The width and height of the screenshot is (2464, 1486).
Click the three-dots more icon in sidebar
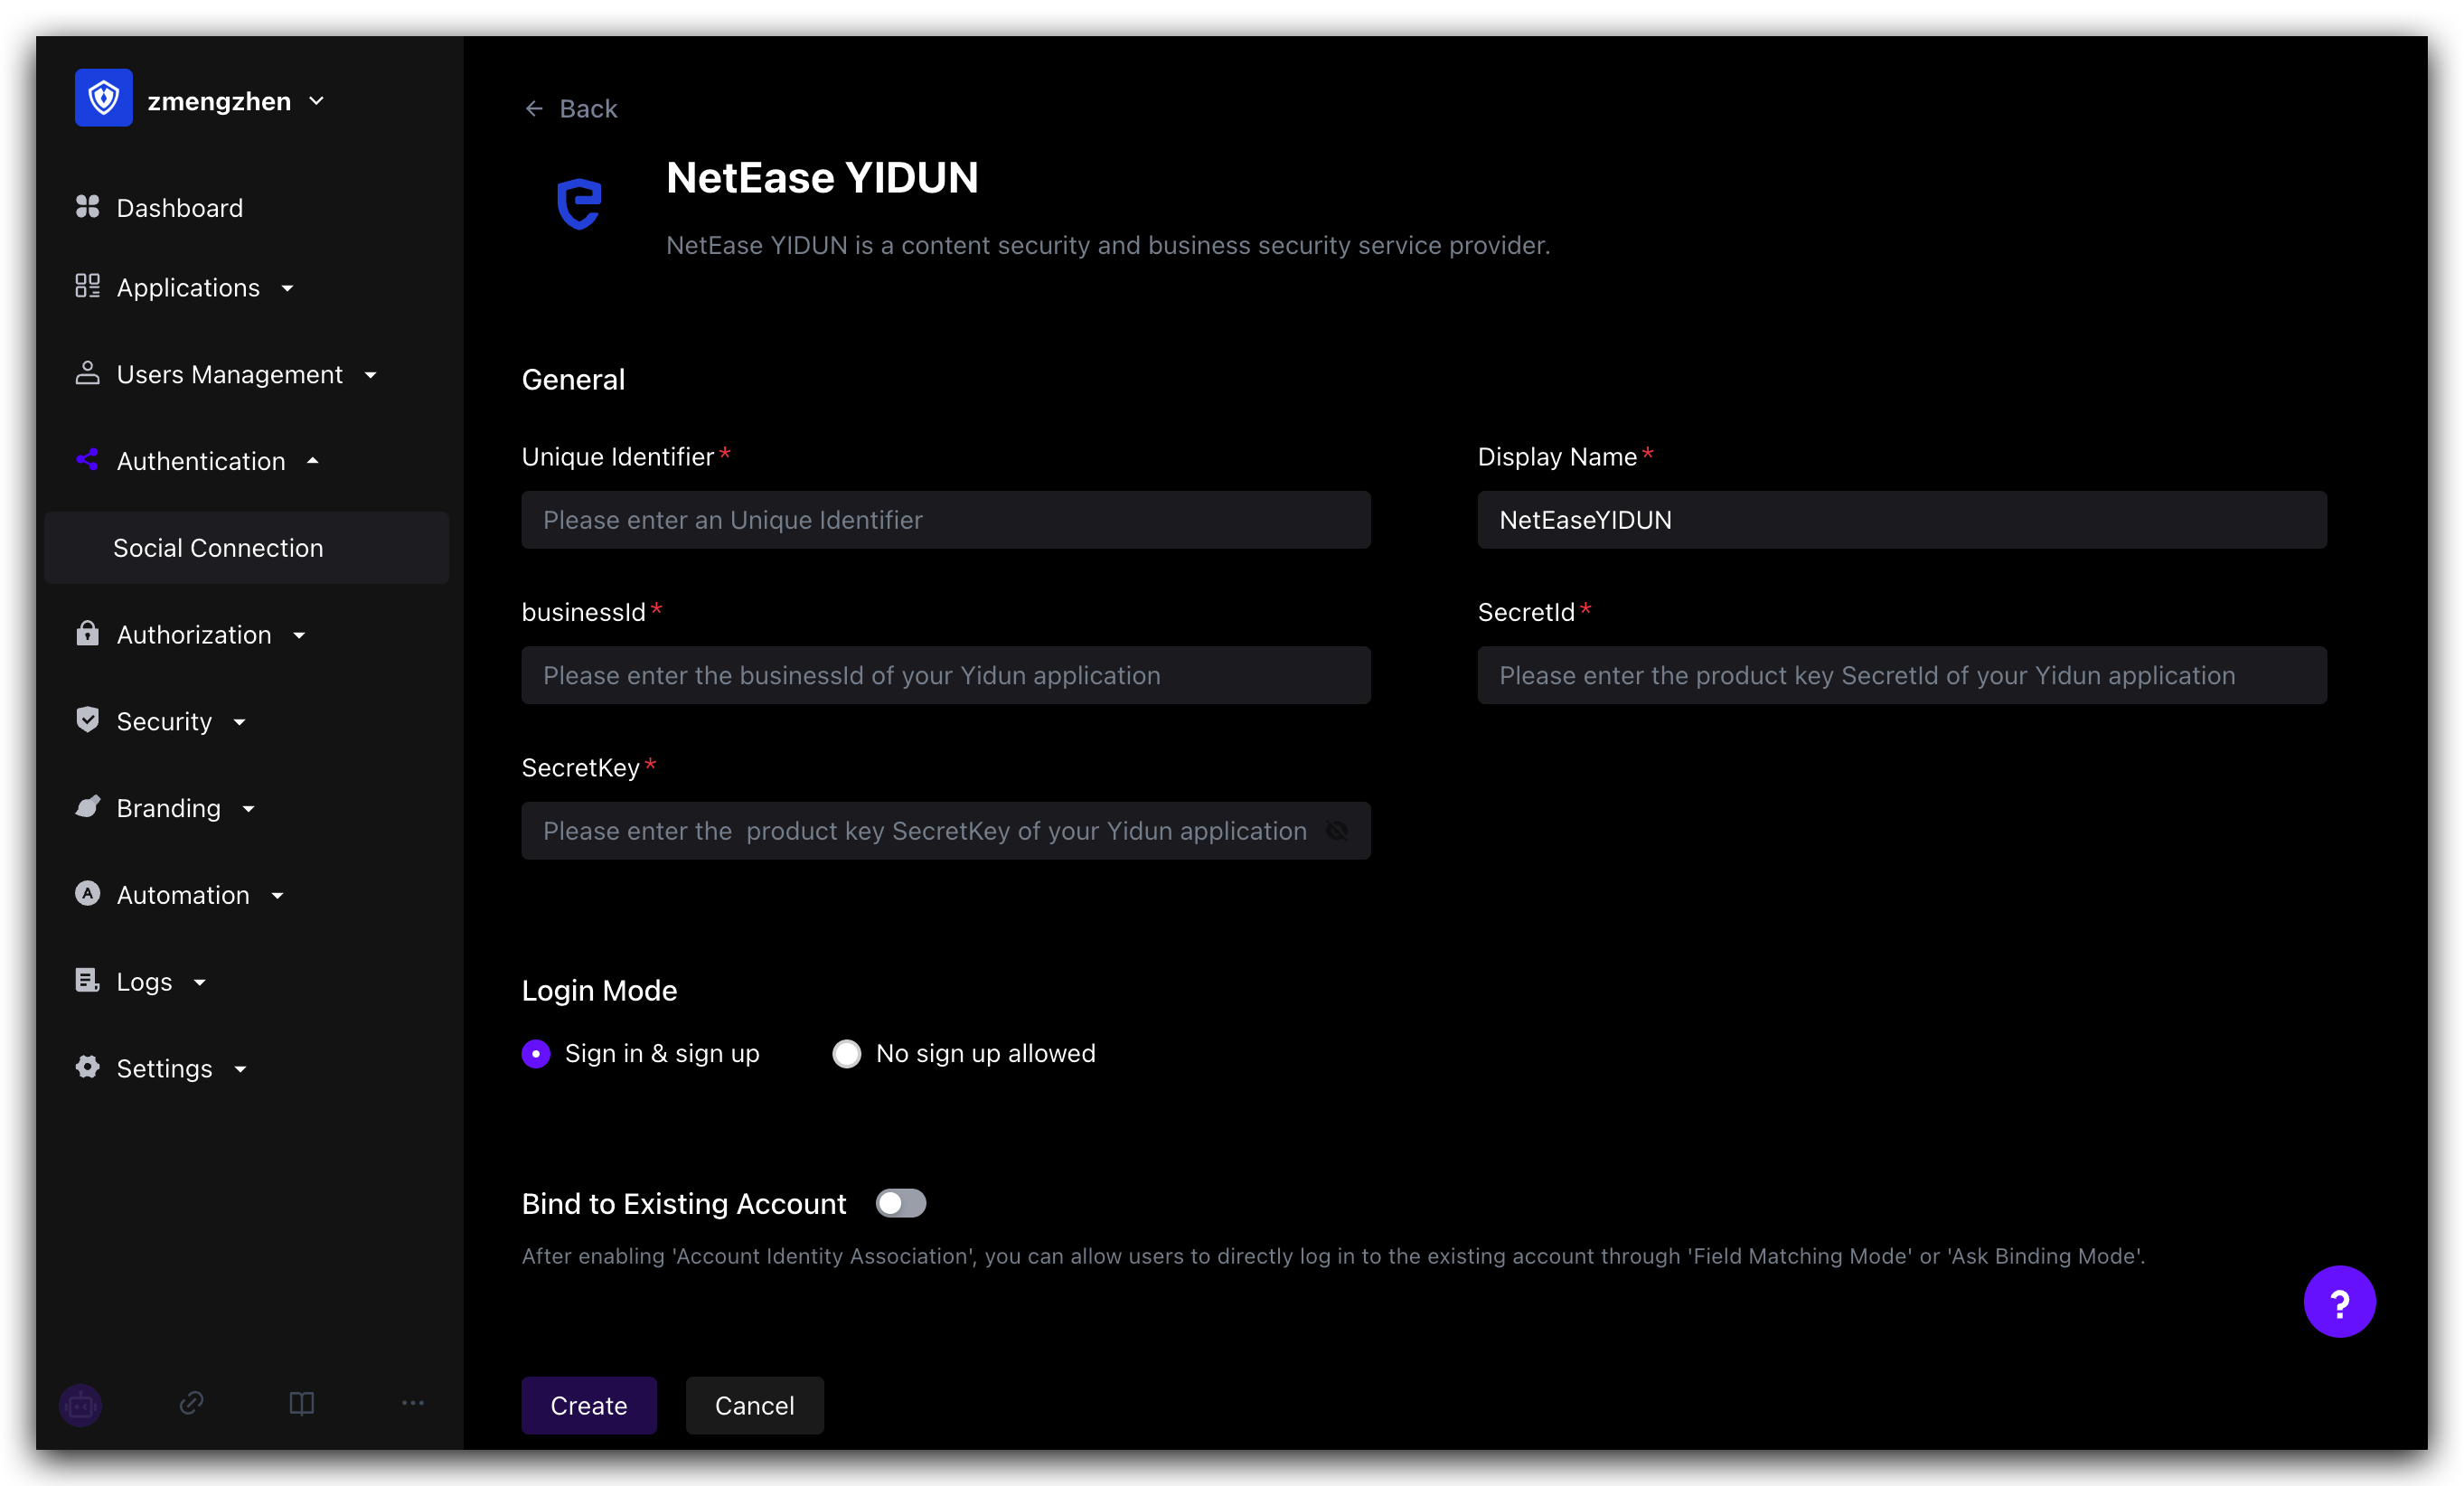tap(412, 1403)
